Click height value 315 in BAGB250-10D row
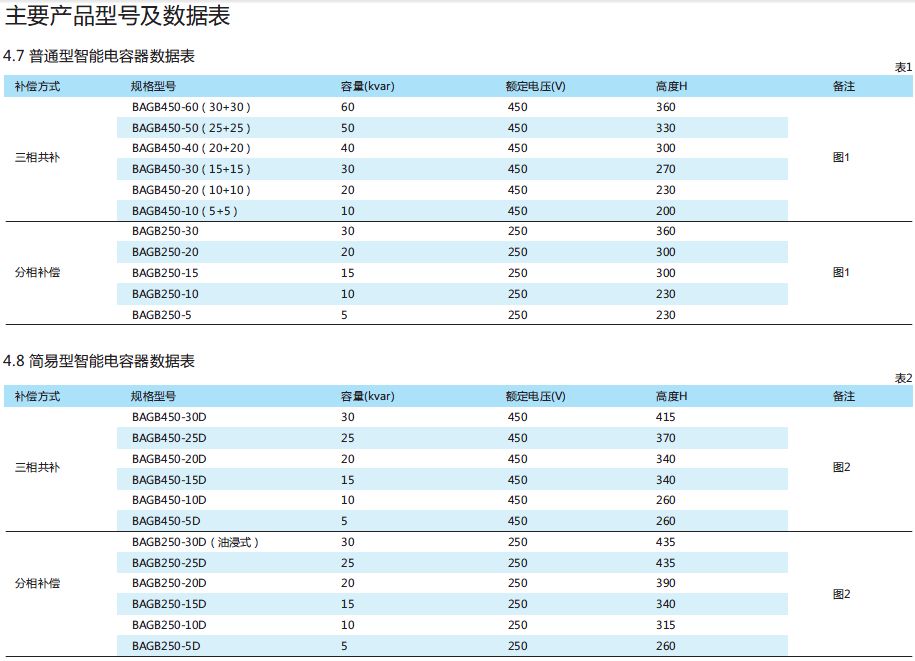The height and width of the screenshot is (661, 915). 666,625
